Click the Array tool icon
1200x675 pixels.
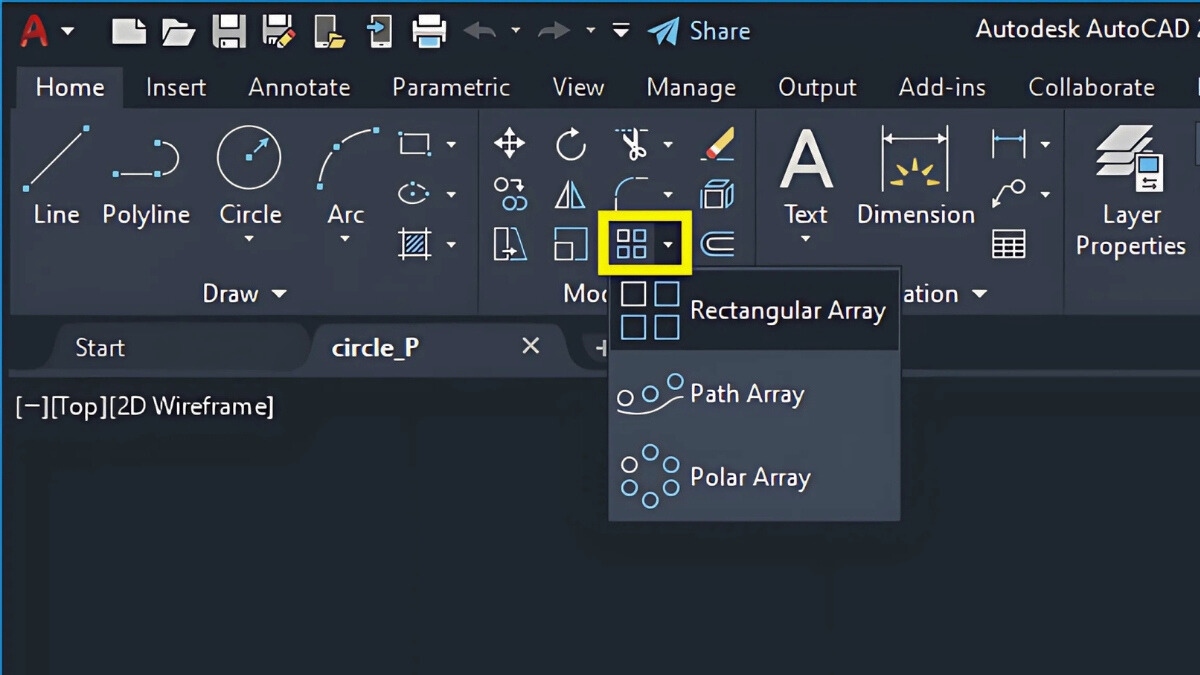coord(632,243)
